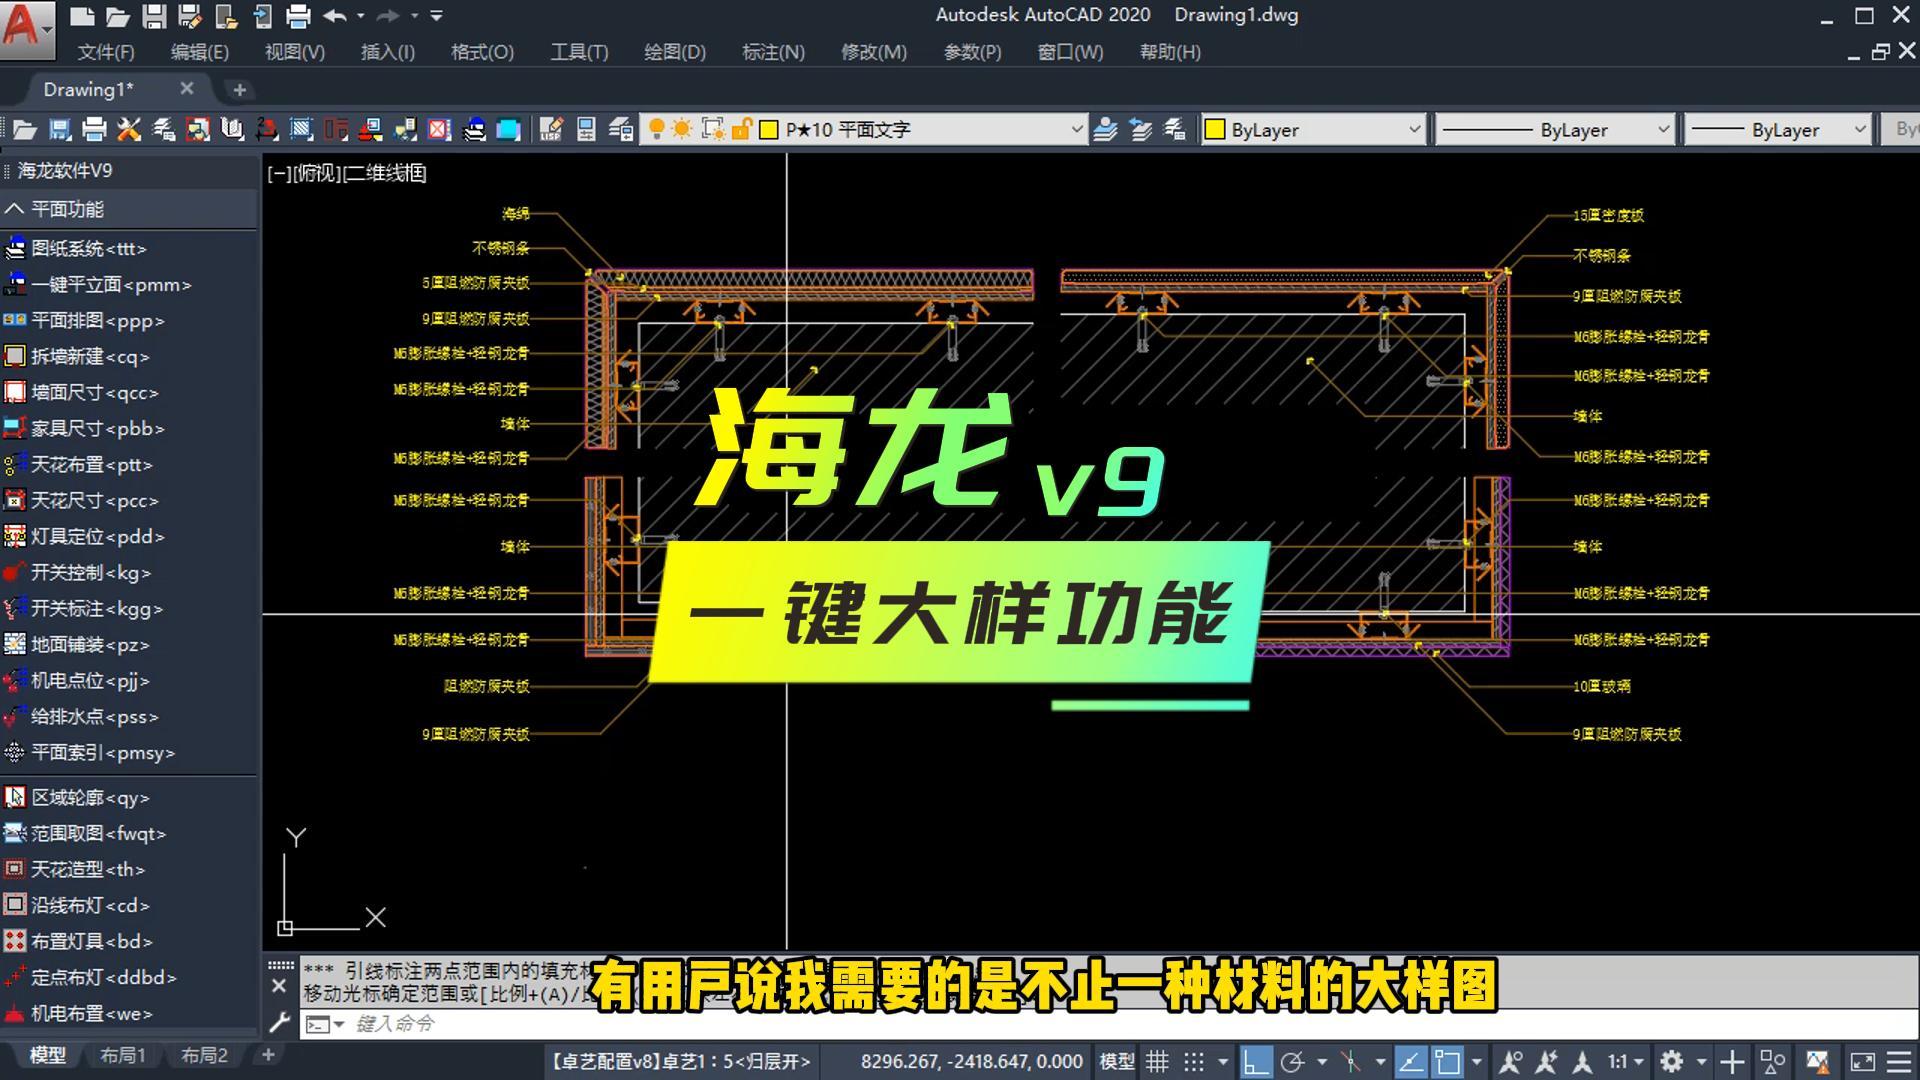The height and width of the screenshot is (1080, 1920).
Task: Click the red X frame toolbar icon
Action: 439,129
